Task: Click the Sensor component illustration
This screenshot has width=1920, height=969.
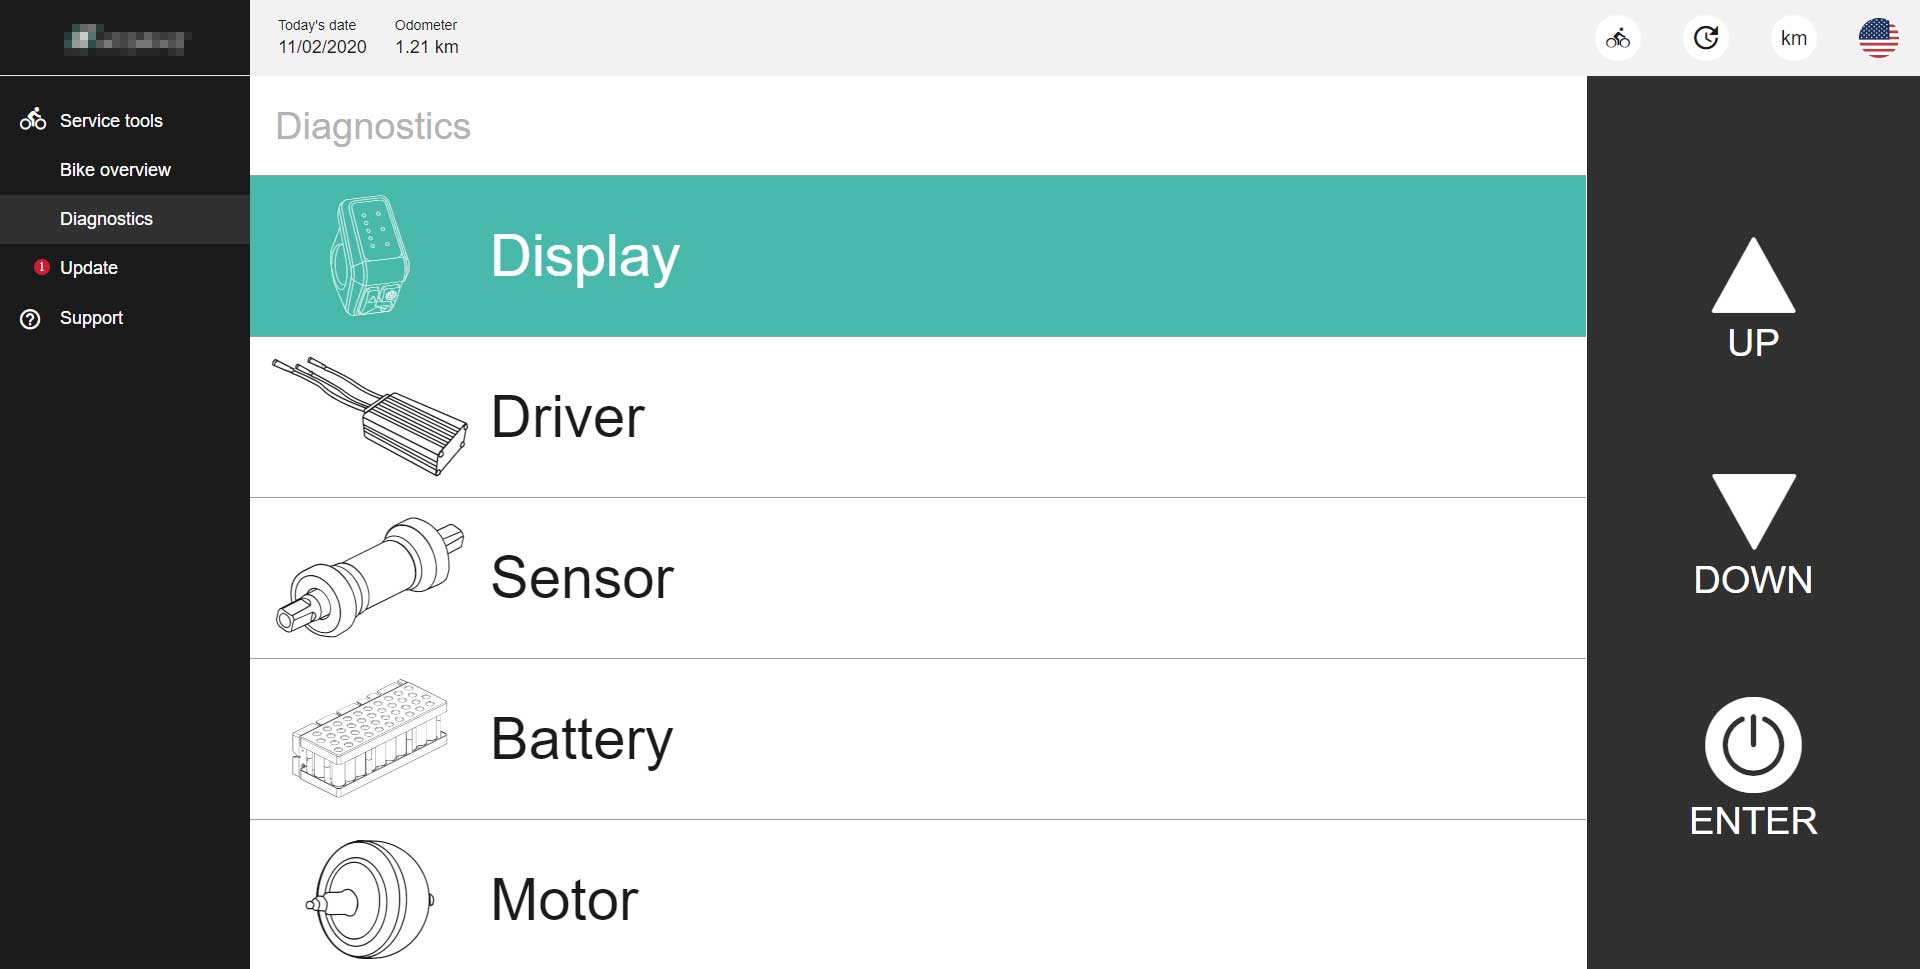Action: coord(369,577)
